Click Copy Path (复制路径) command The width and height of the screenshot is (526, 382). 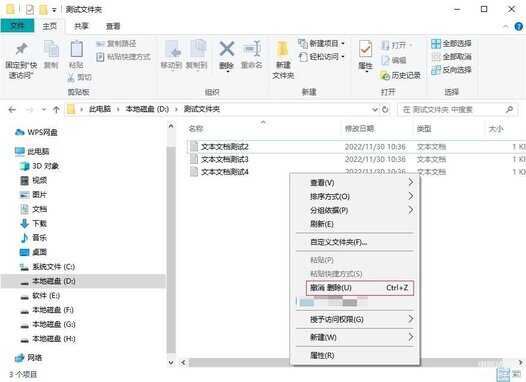116,44
